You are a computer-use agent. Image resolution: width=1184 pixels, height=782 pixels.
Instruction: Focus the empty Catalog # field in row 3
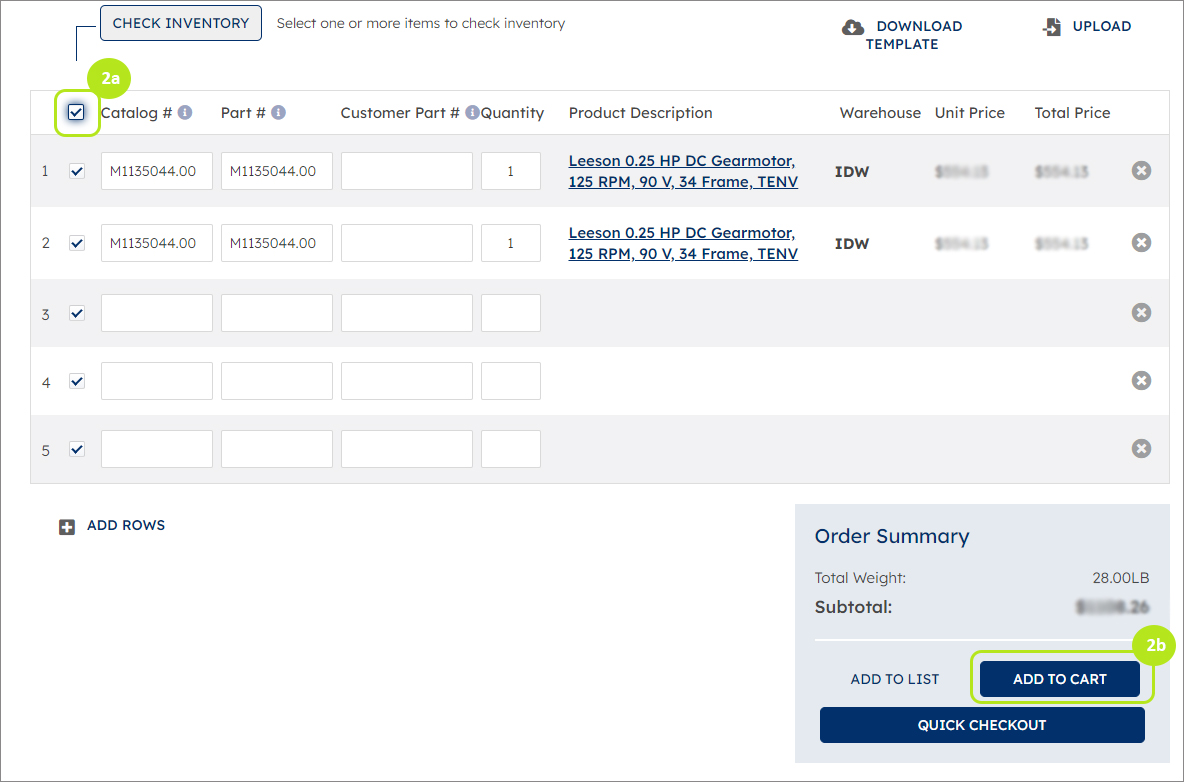(x=157, y=313)
